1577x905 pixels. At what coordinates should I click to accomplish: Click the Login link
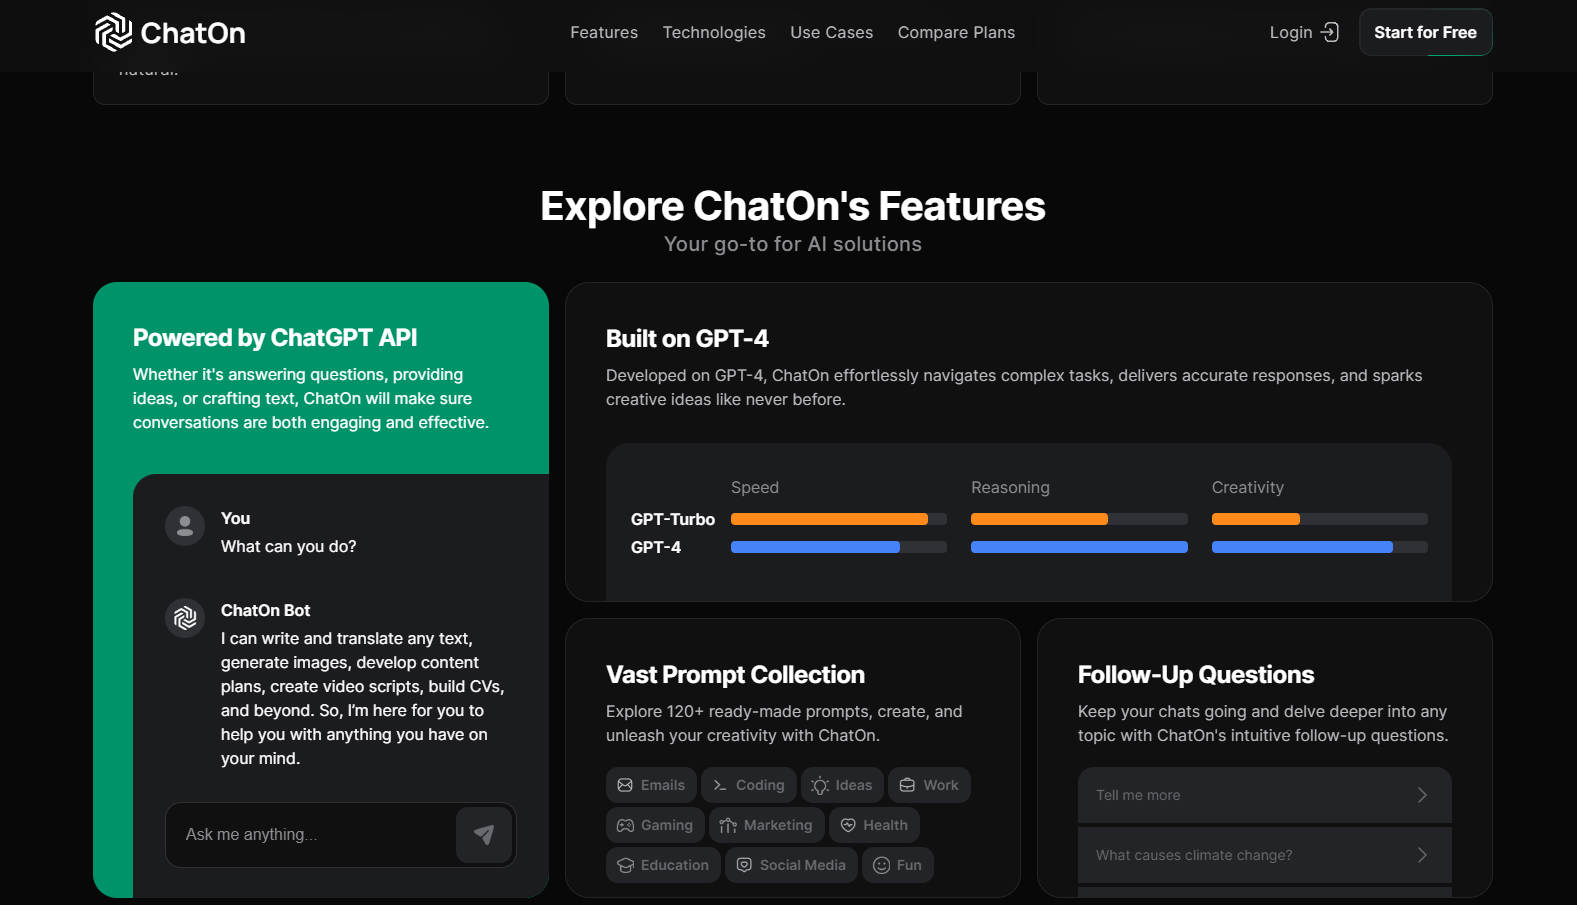click(x=1304, y=32)
